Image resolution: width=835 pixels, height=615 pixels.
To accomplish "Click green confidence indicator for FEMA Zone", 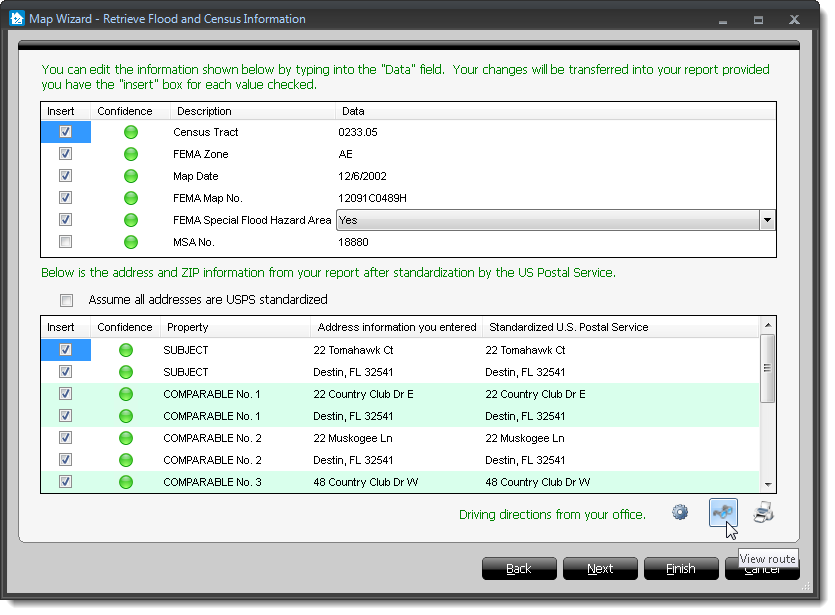I will pos(130,154).
